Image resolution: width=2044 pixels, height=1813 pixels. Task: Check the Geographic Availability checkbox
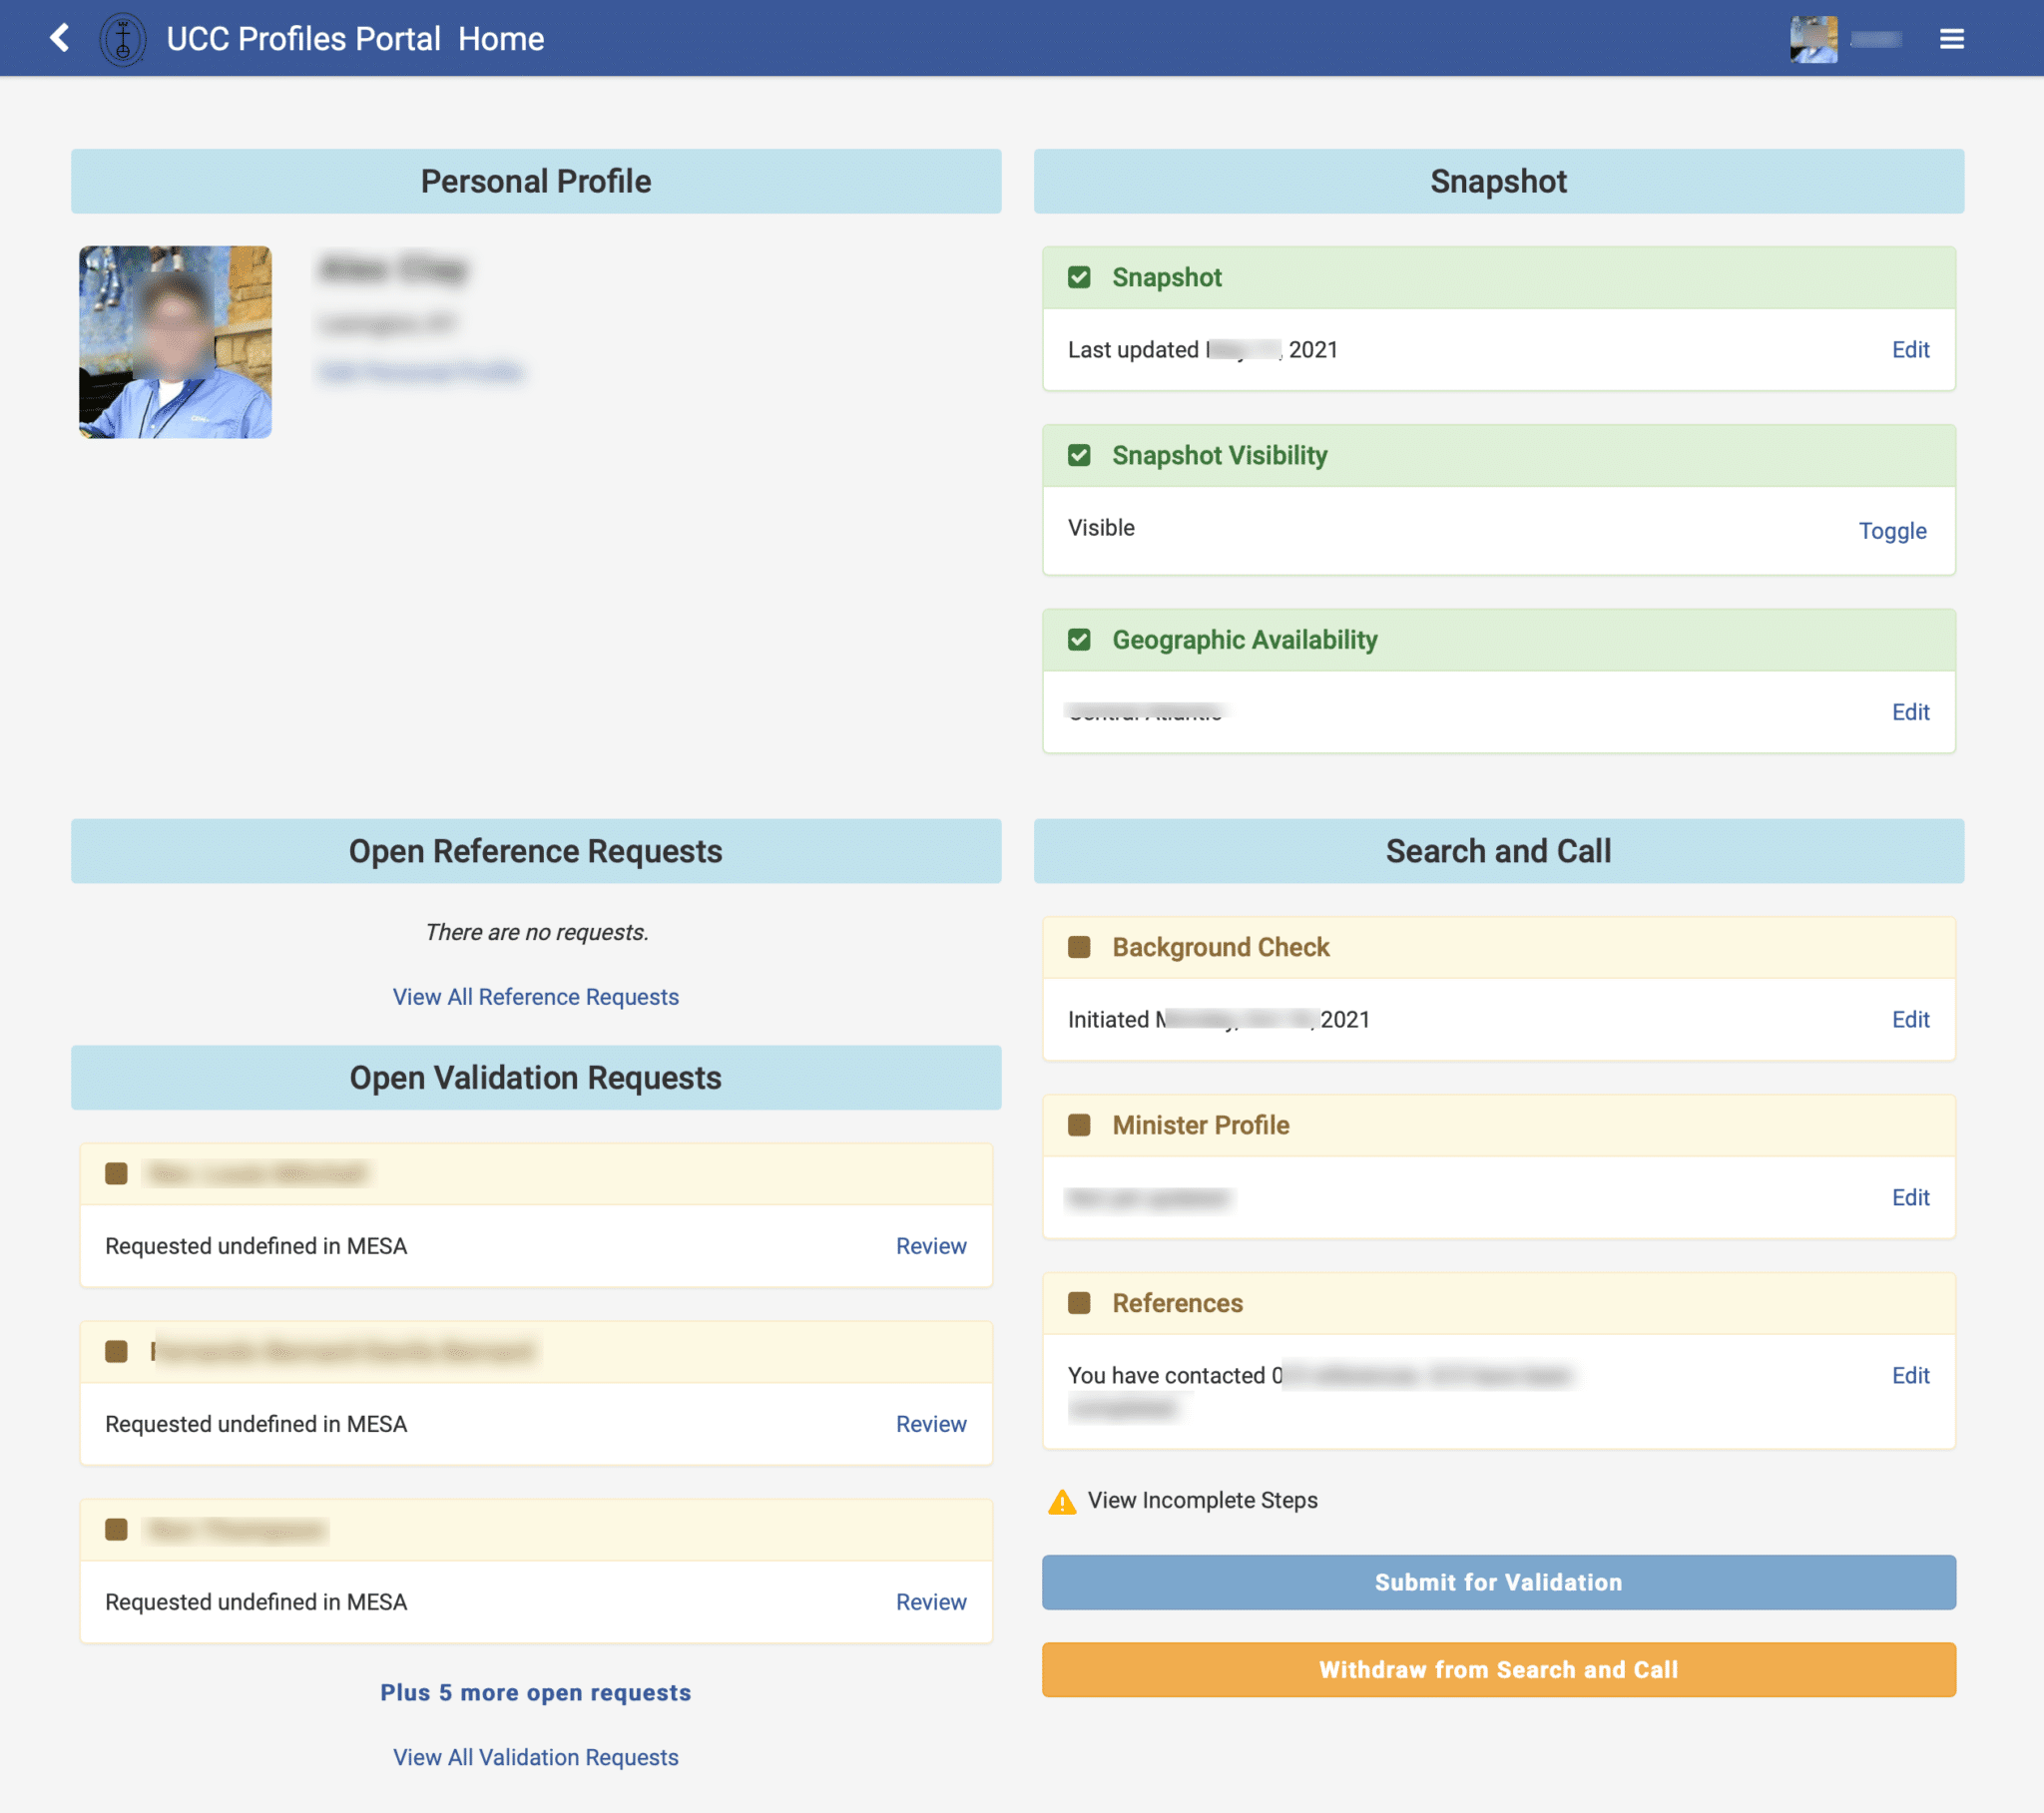1079,640
